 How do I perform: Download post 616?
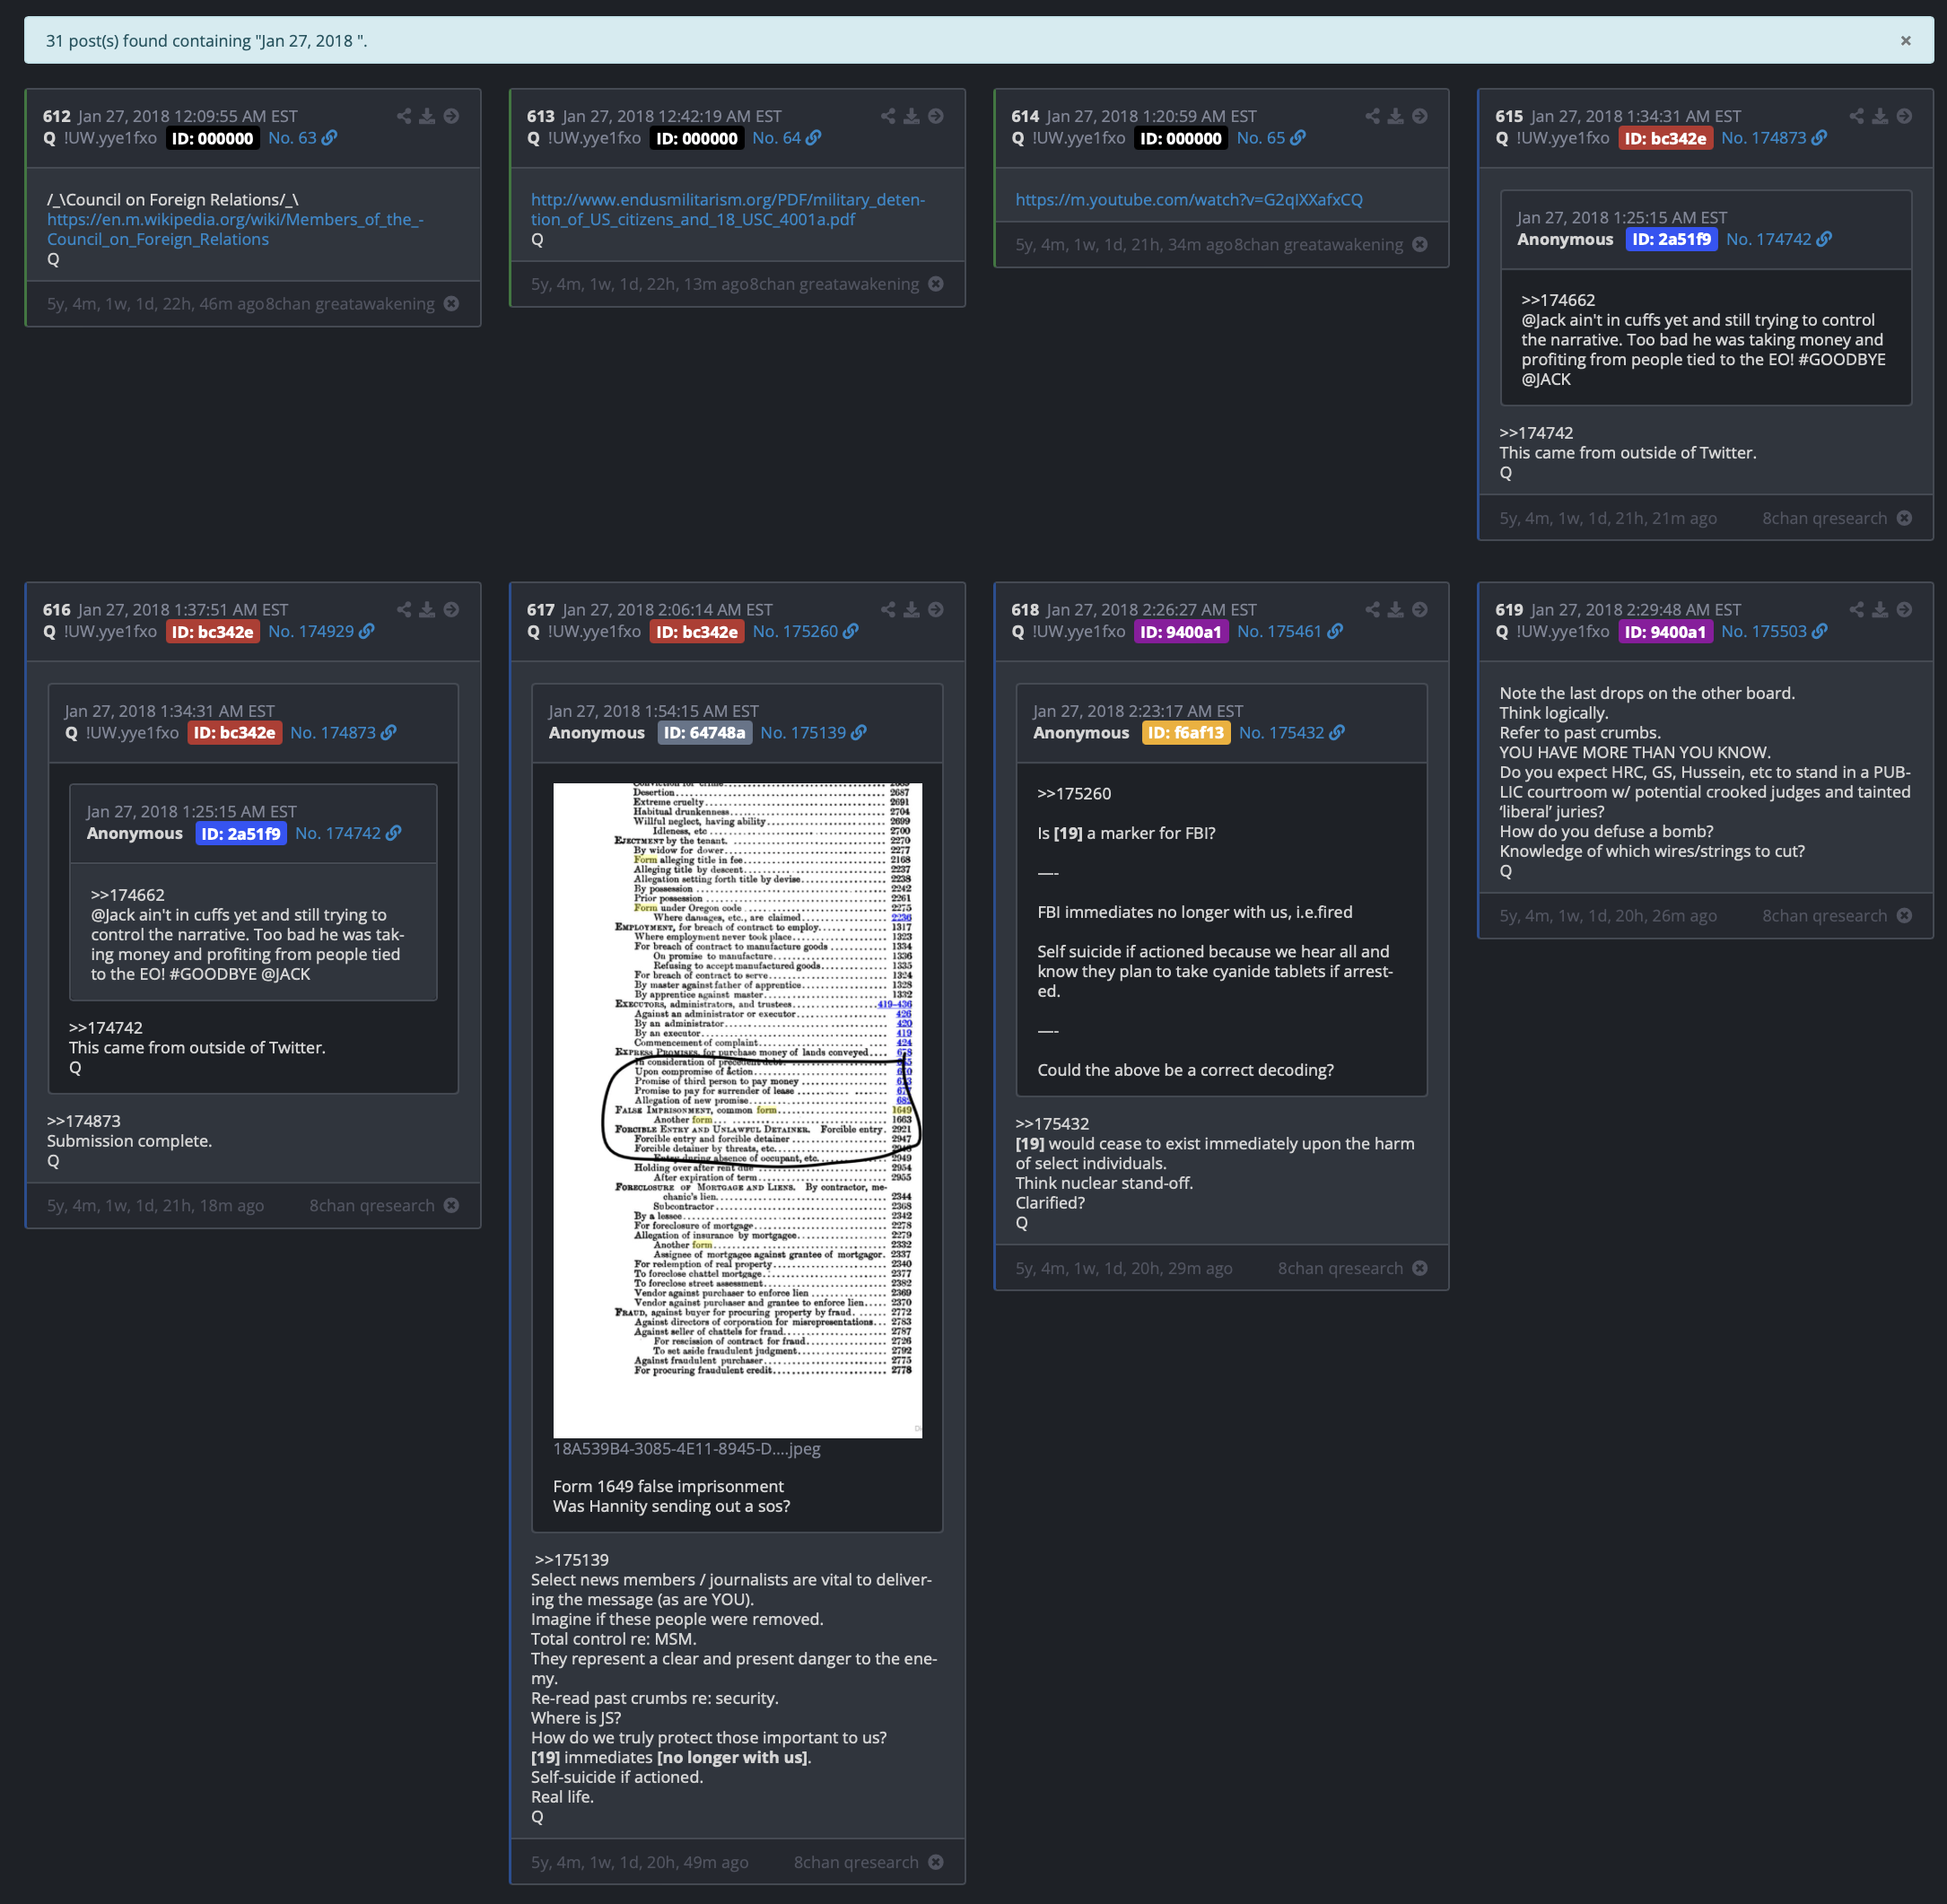427,609
